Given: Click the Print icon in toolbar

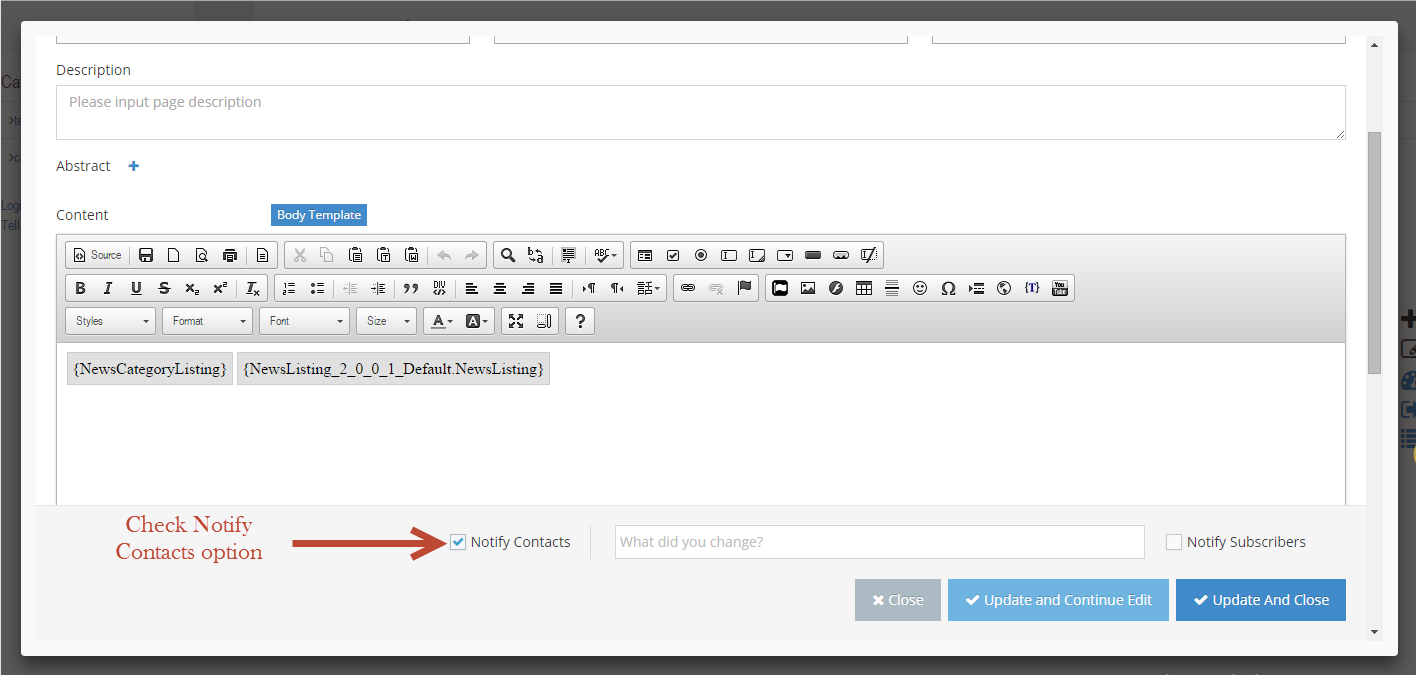Looking at the screenshot, I should [x=230, y=255].
